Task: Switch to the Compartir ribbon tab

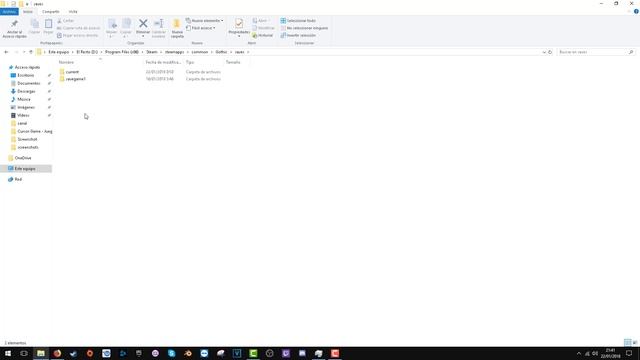Action: [51, 12]
